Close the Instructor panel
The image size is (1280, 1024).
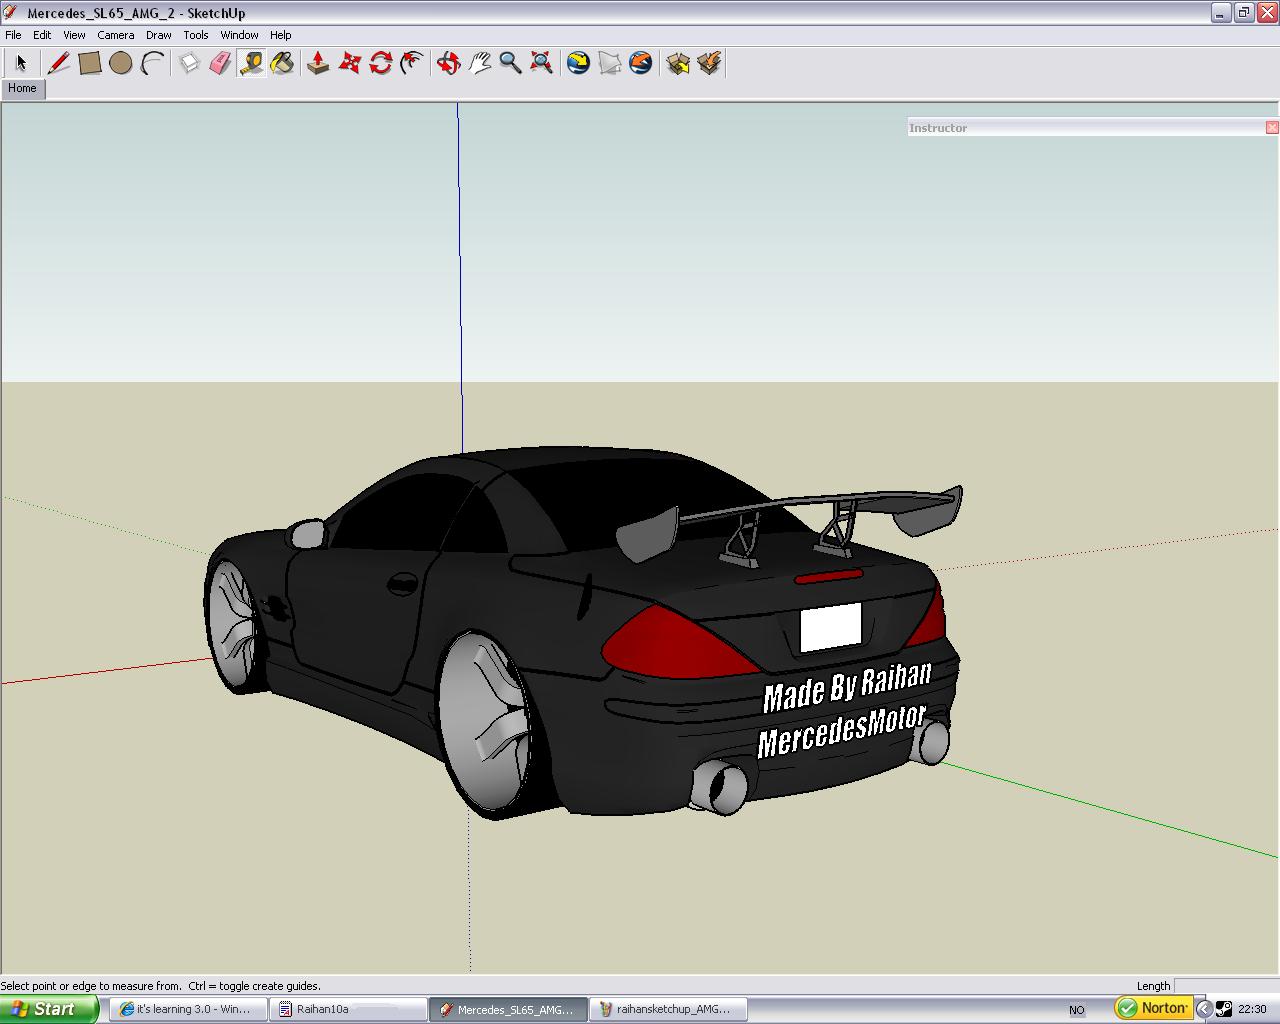click(1272, 127)
